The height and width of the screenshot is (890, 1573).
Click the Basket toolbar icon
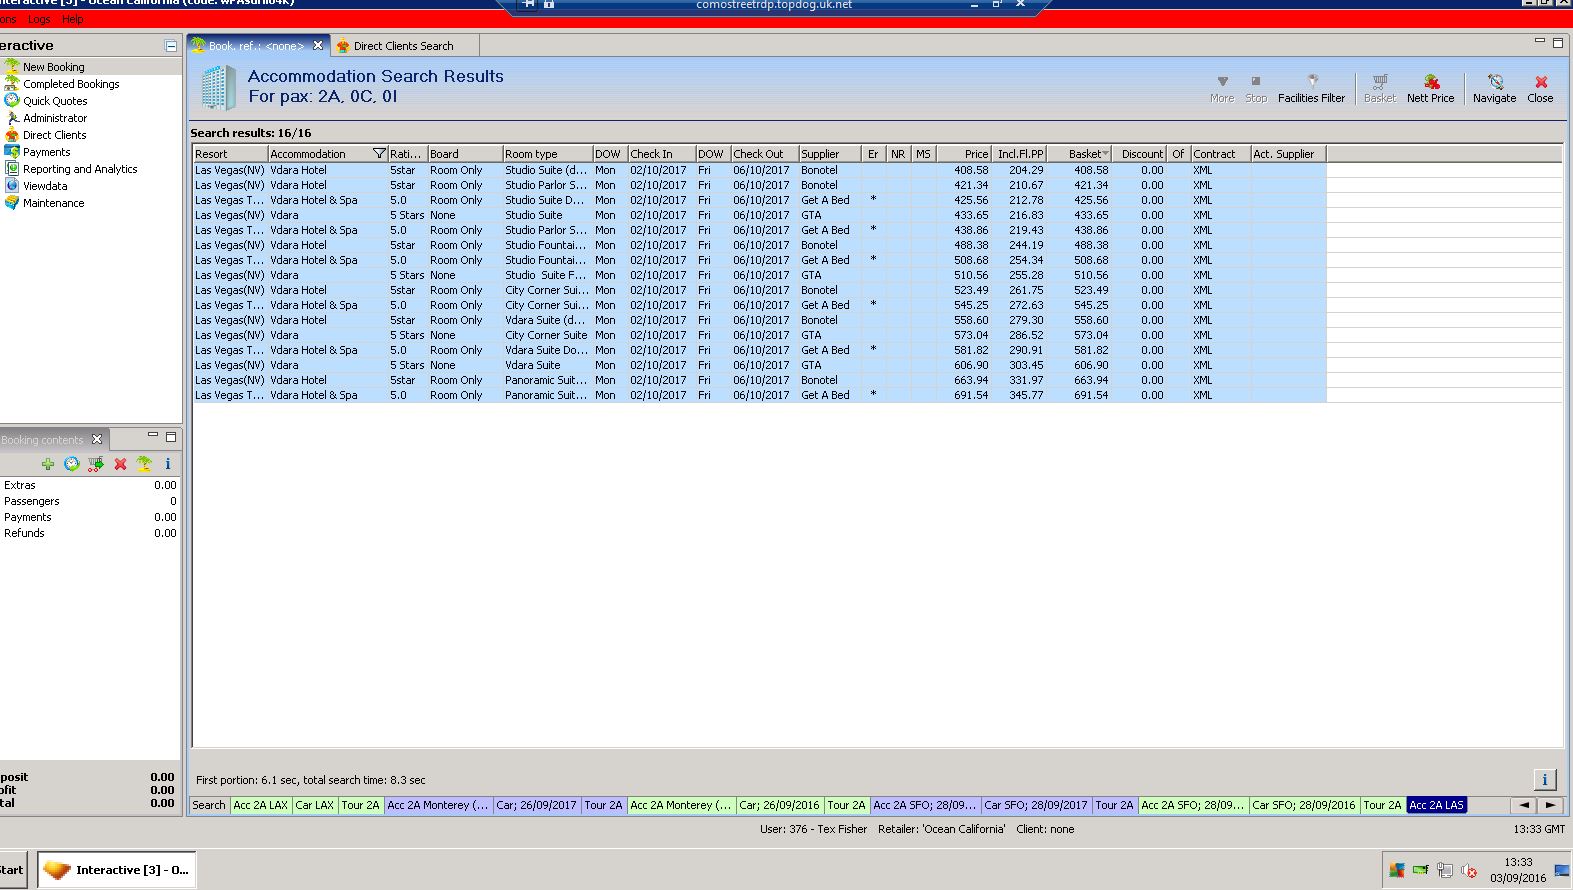tap(1380, 89)
